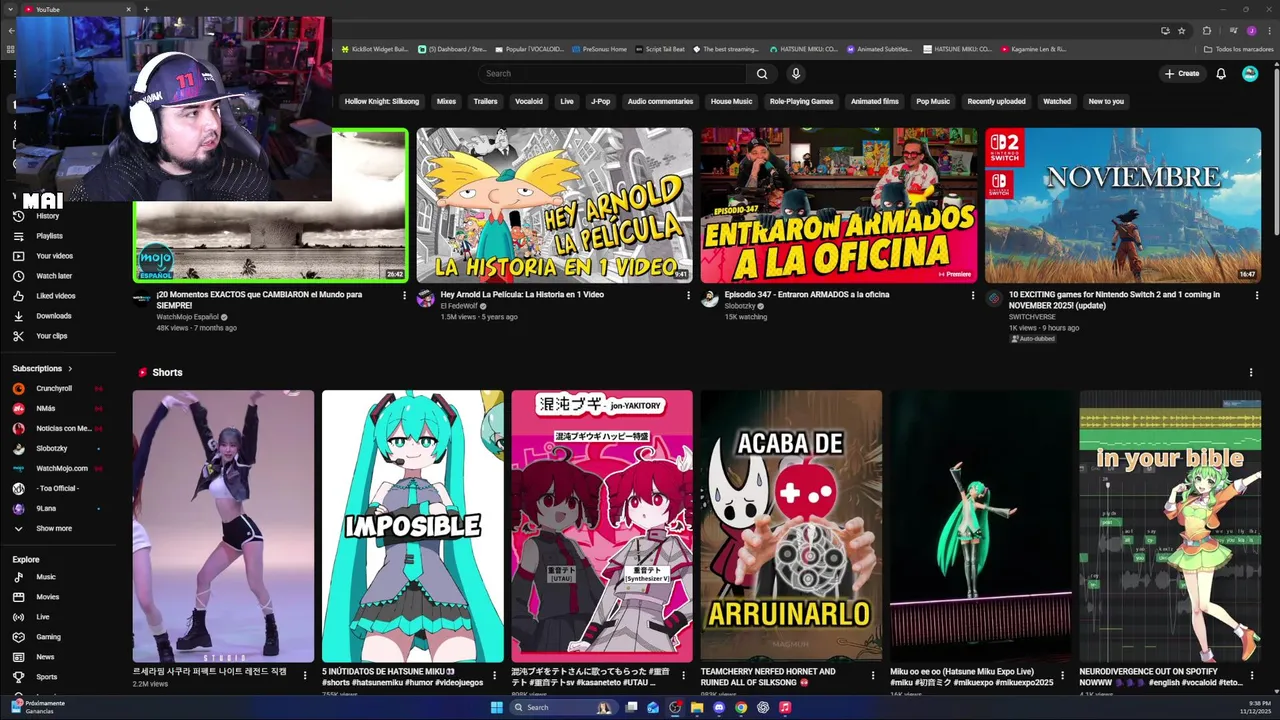Screen dimensions: 1280x720
Task: Select the Vocaloid filter chip
Action: [x=529, y=101]
